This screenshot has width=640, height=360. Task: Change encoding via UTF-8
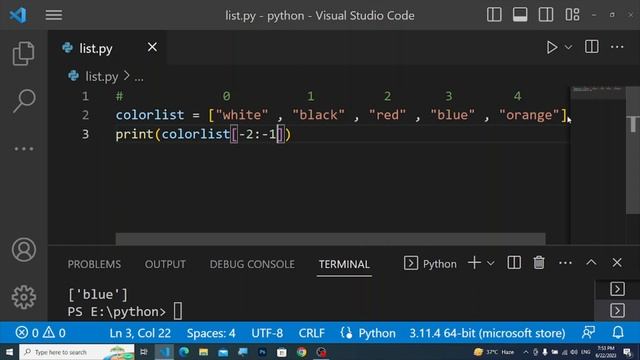tap(267, 333)
